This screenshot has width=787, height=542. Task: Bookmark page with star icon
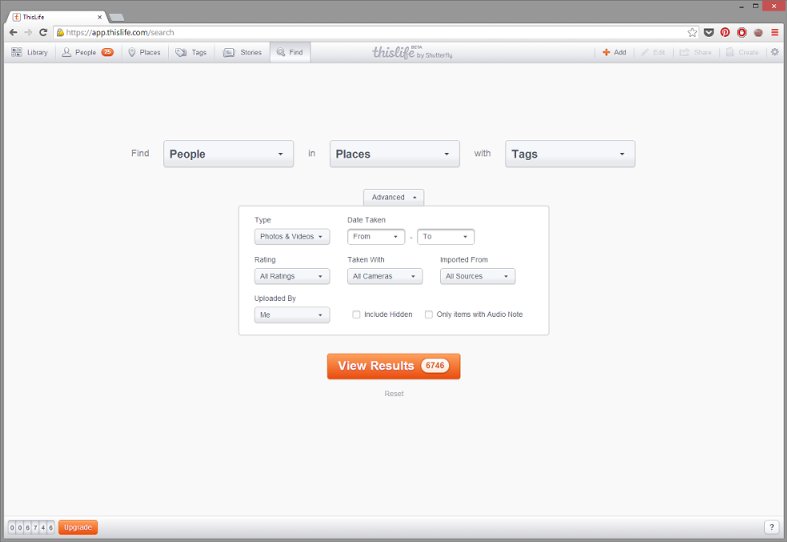coord(692,32)
